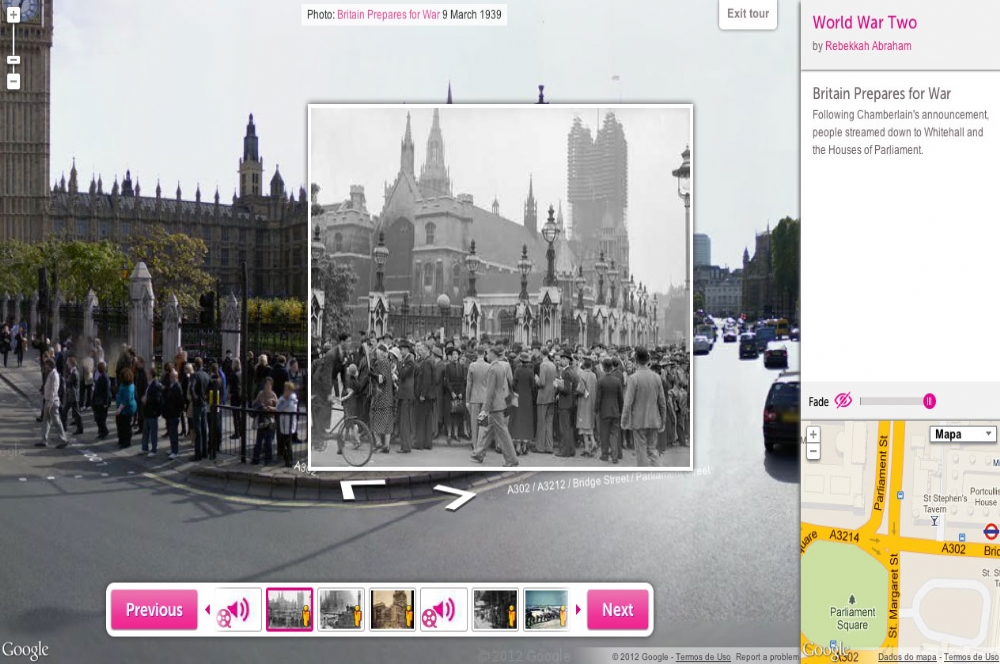1000x664 pixels.
Task: Go to the Previous tour stop
Action: tap(154, 610)
